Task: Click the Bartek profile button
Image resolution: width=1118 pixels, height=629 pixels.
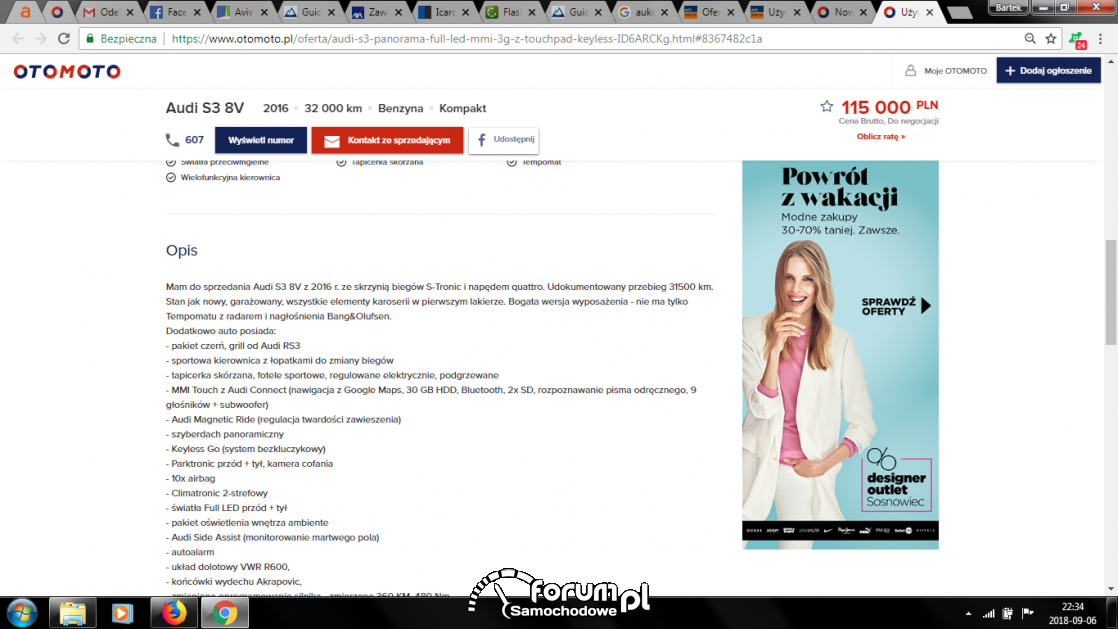Action: [1008, 7]
